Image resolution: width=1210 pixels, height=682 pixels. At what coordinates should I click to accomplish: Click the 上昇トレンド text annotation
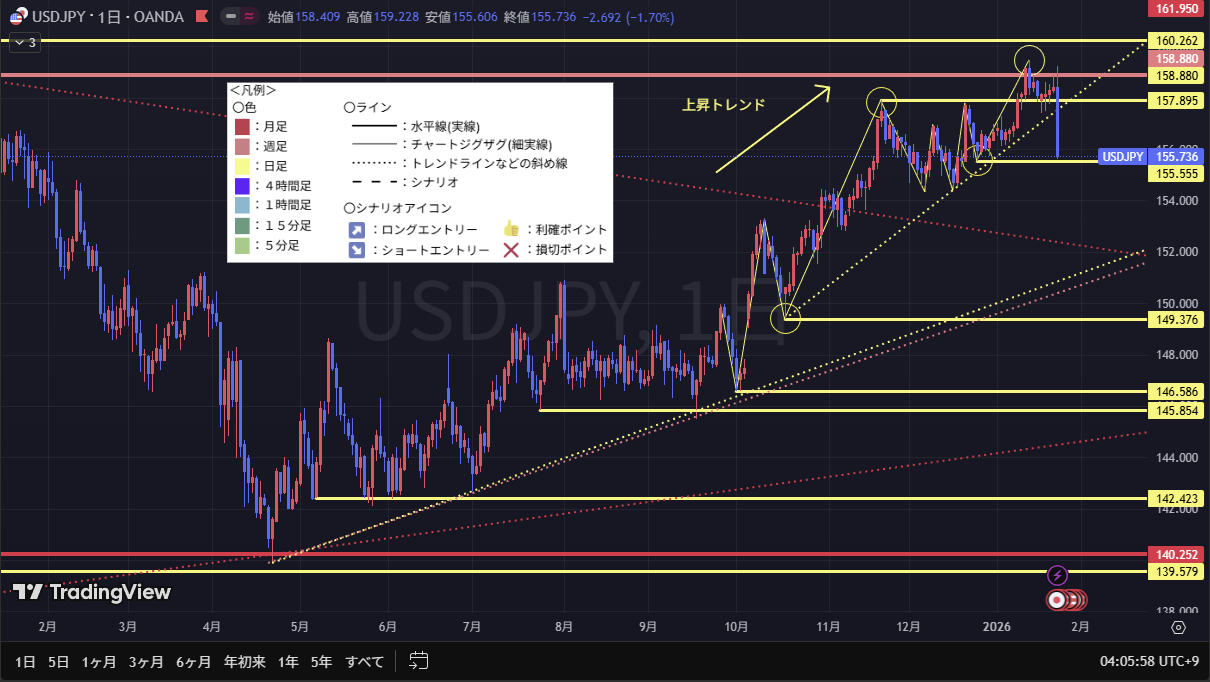tap(723, 105)
